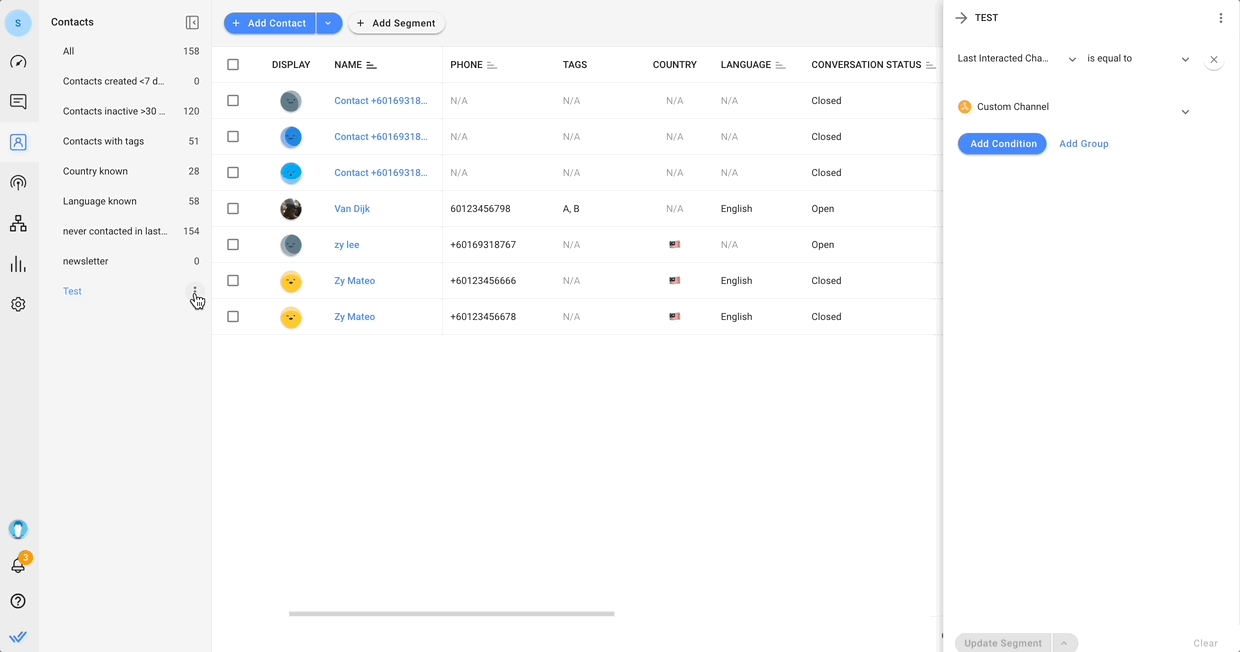Expand the Custom Channel value dropdown
The height and width of the screenshot is (652, 1240).
(1185, 111)
